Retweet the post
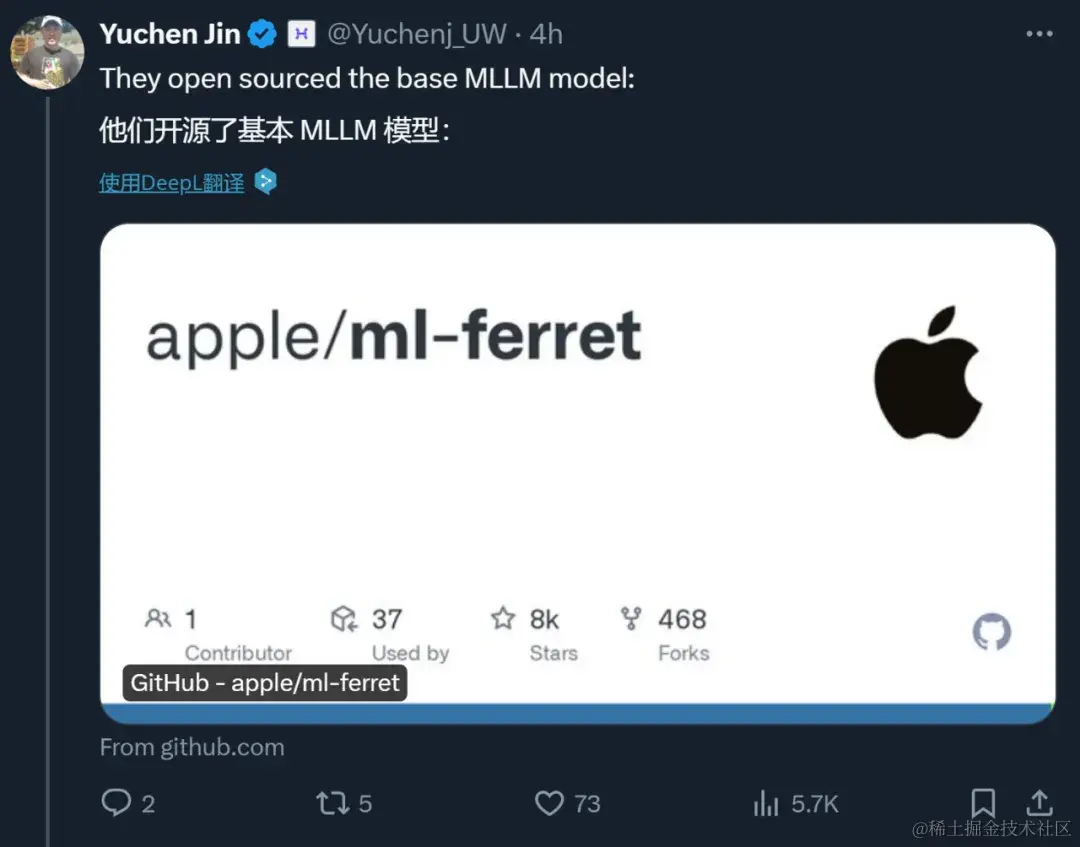1080x847 pixels. point(331,803)
